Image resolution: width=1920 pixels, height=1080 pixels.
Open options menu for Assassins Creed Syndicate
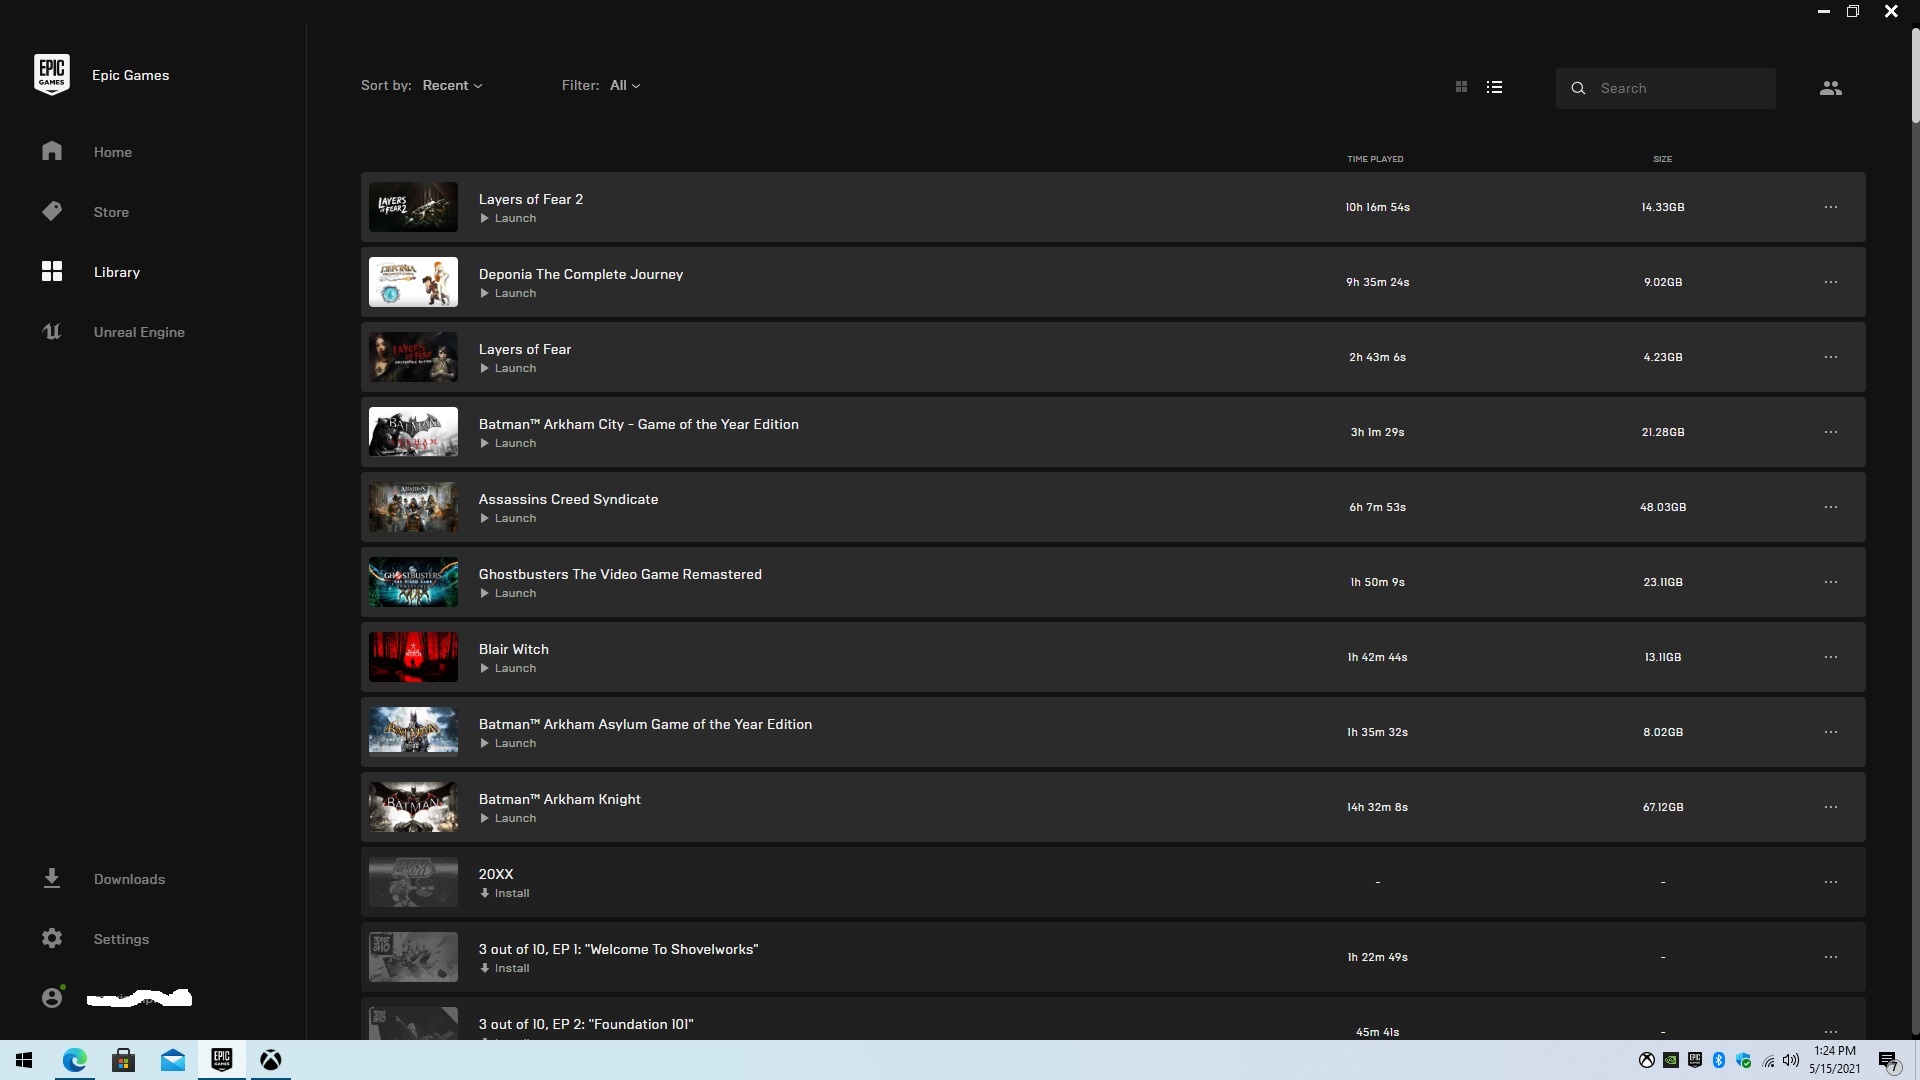click(1830, 506)
